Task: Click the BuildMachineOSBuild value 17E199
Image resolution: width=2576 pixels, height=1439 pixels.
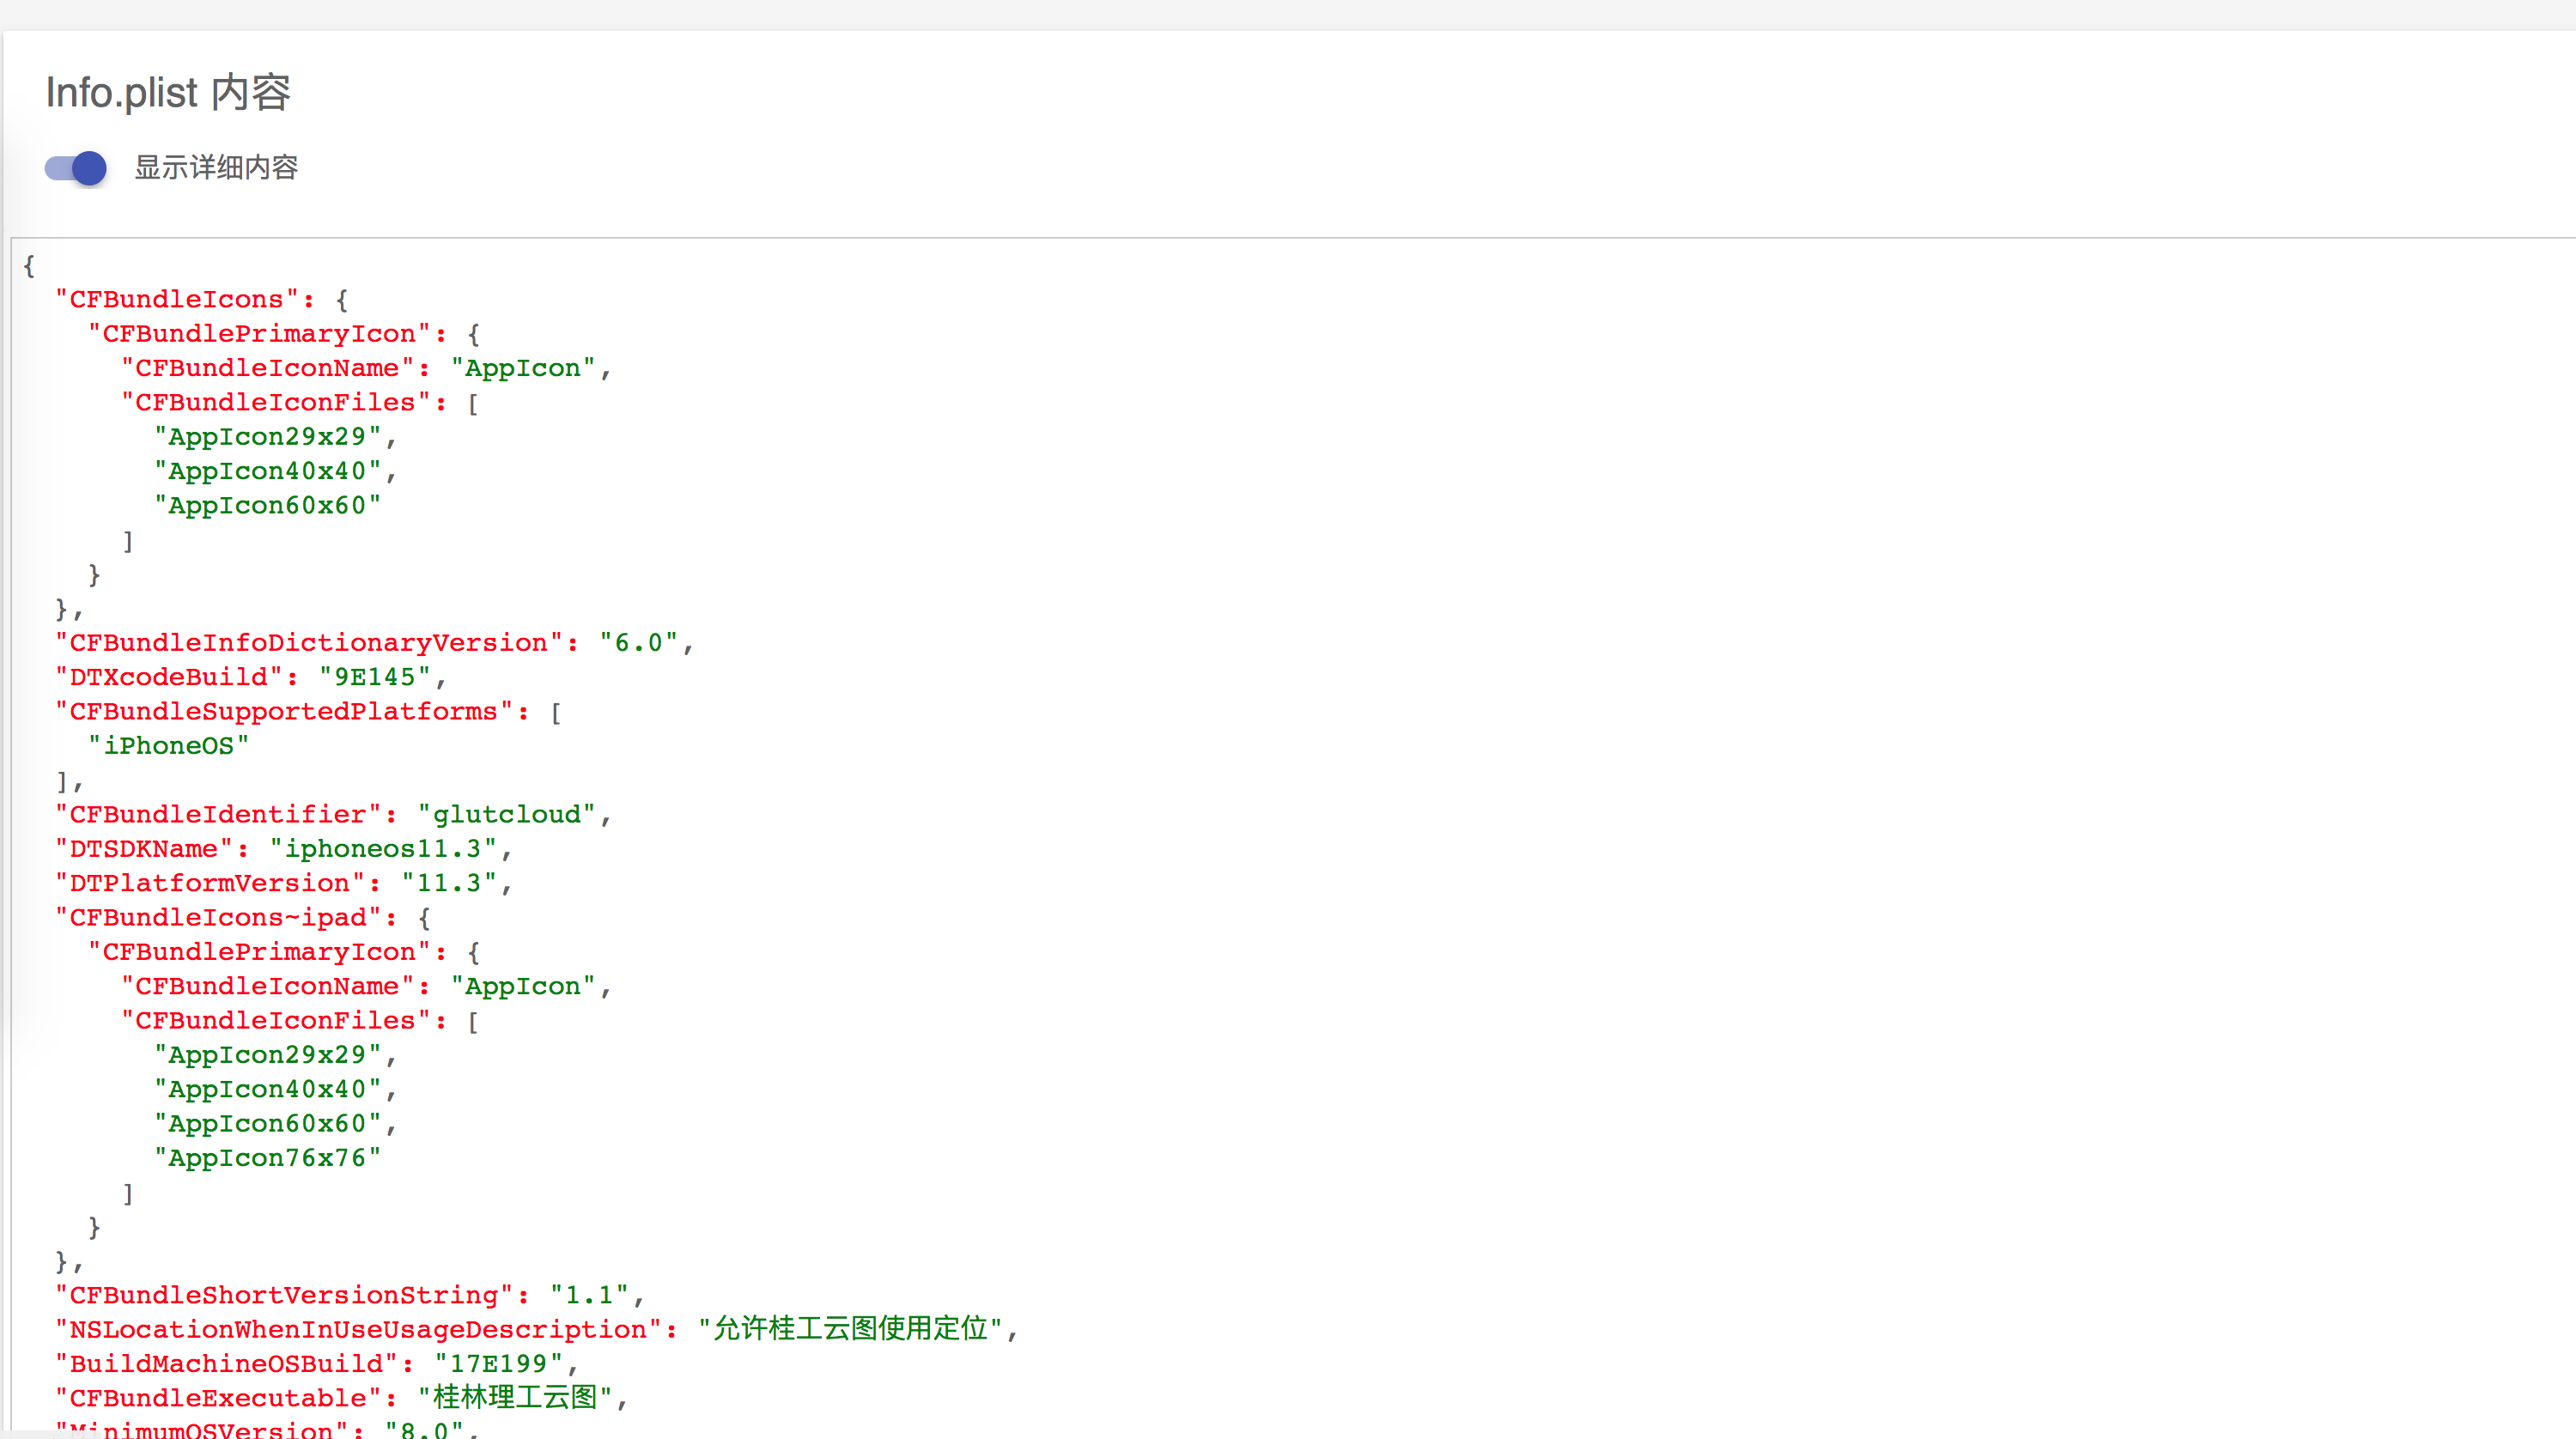Action: [x=498, y=1364]
